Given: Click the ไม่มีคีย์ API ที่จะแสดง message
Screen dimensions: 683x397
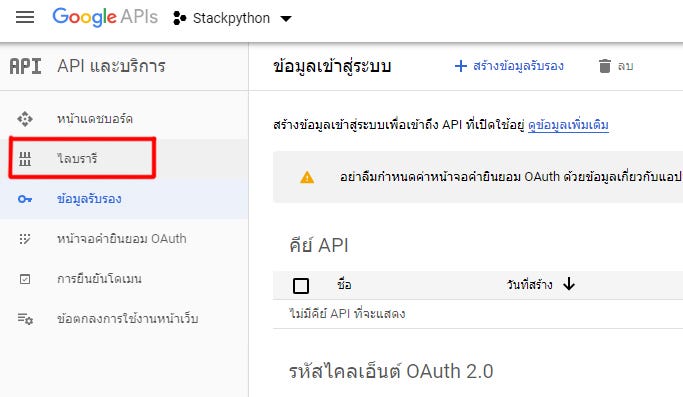Looking at the screenshot, I should [347, 314].
